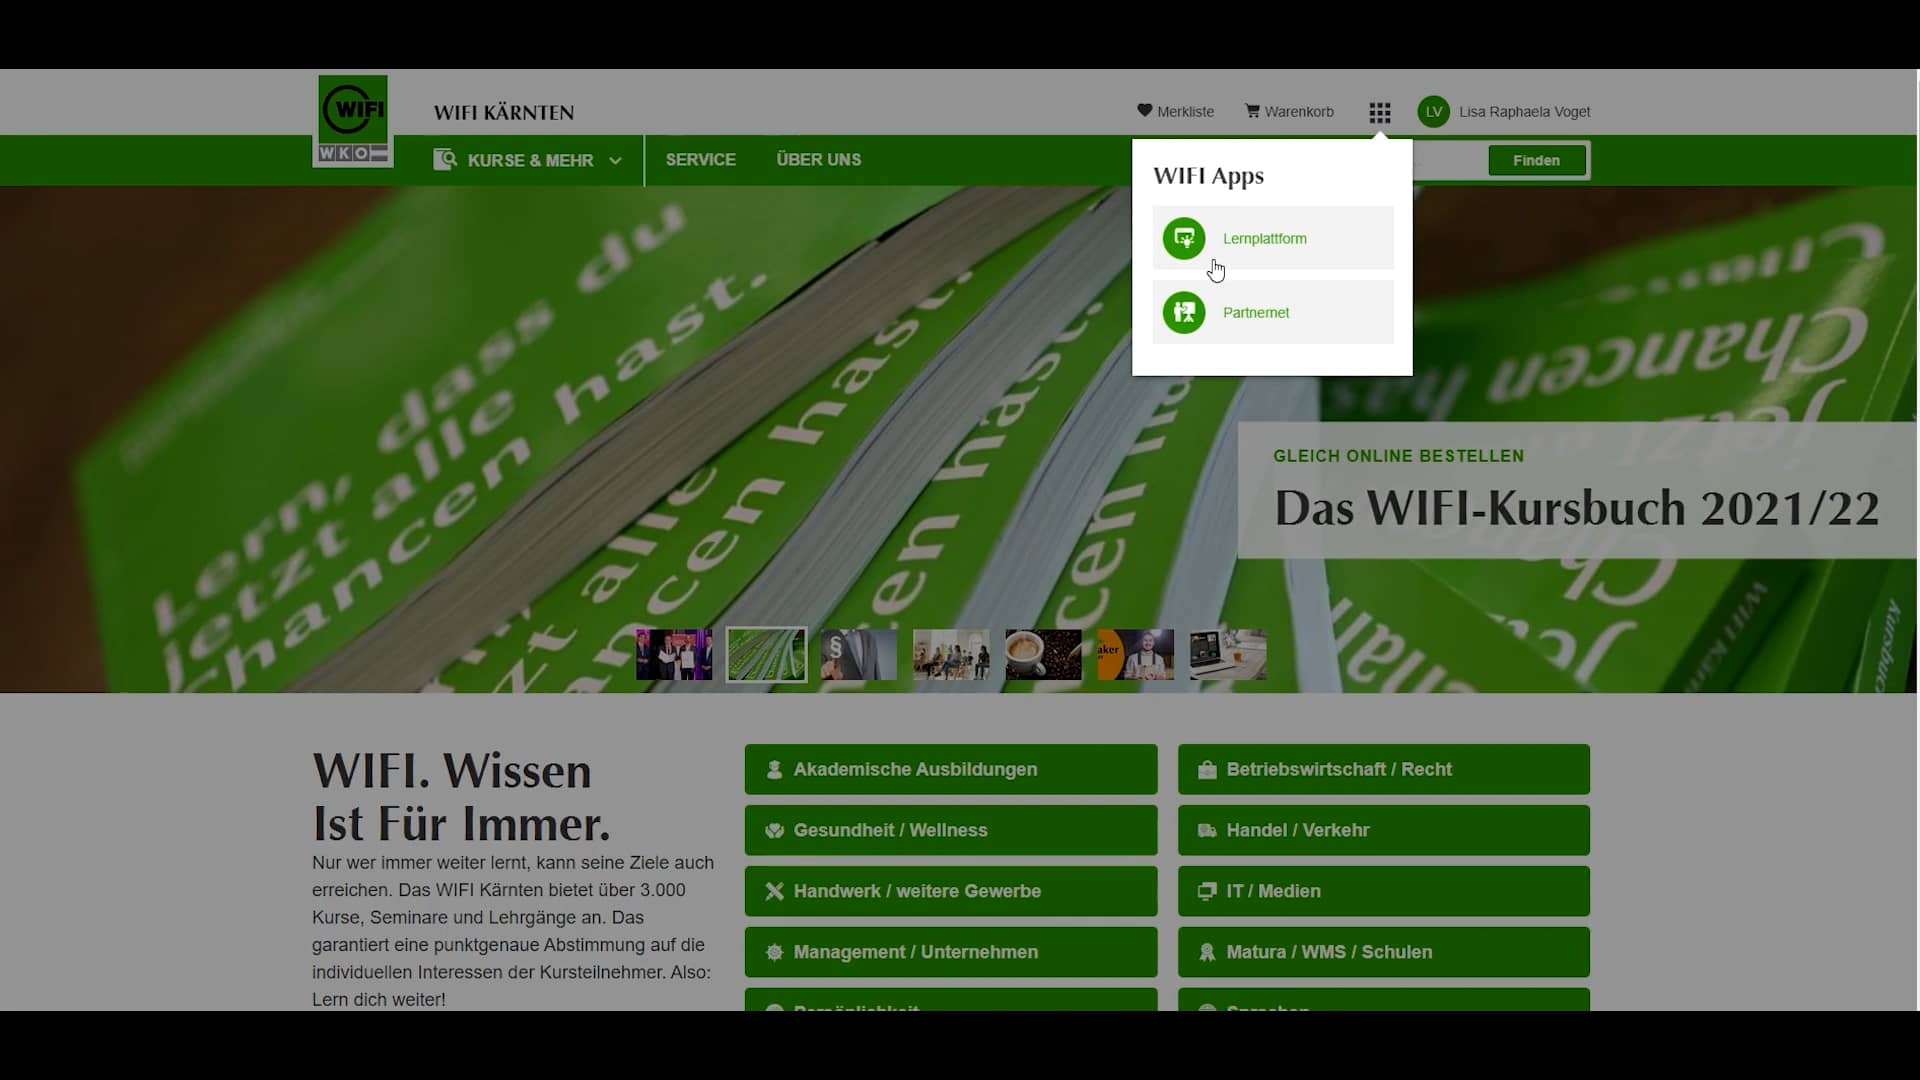Open Betriebswirtschaft / Recht category
1920x1080 pixels.
click(x=1384, y=769)
